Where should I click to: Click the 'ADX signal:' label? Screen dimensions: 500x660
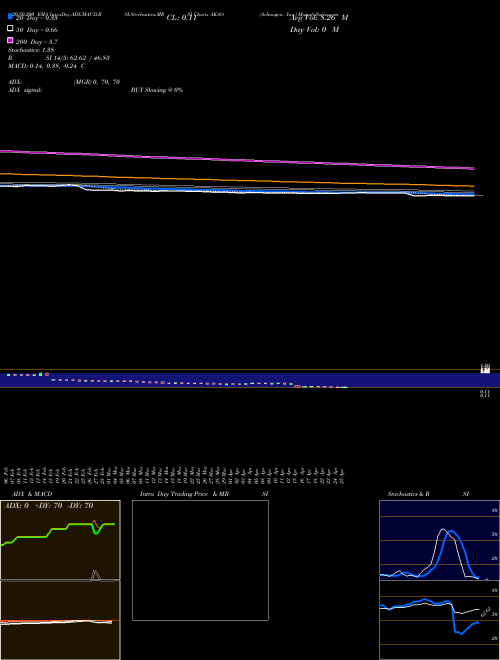coord(25,90)
